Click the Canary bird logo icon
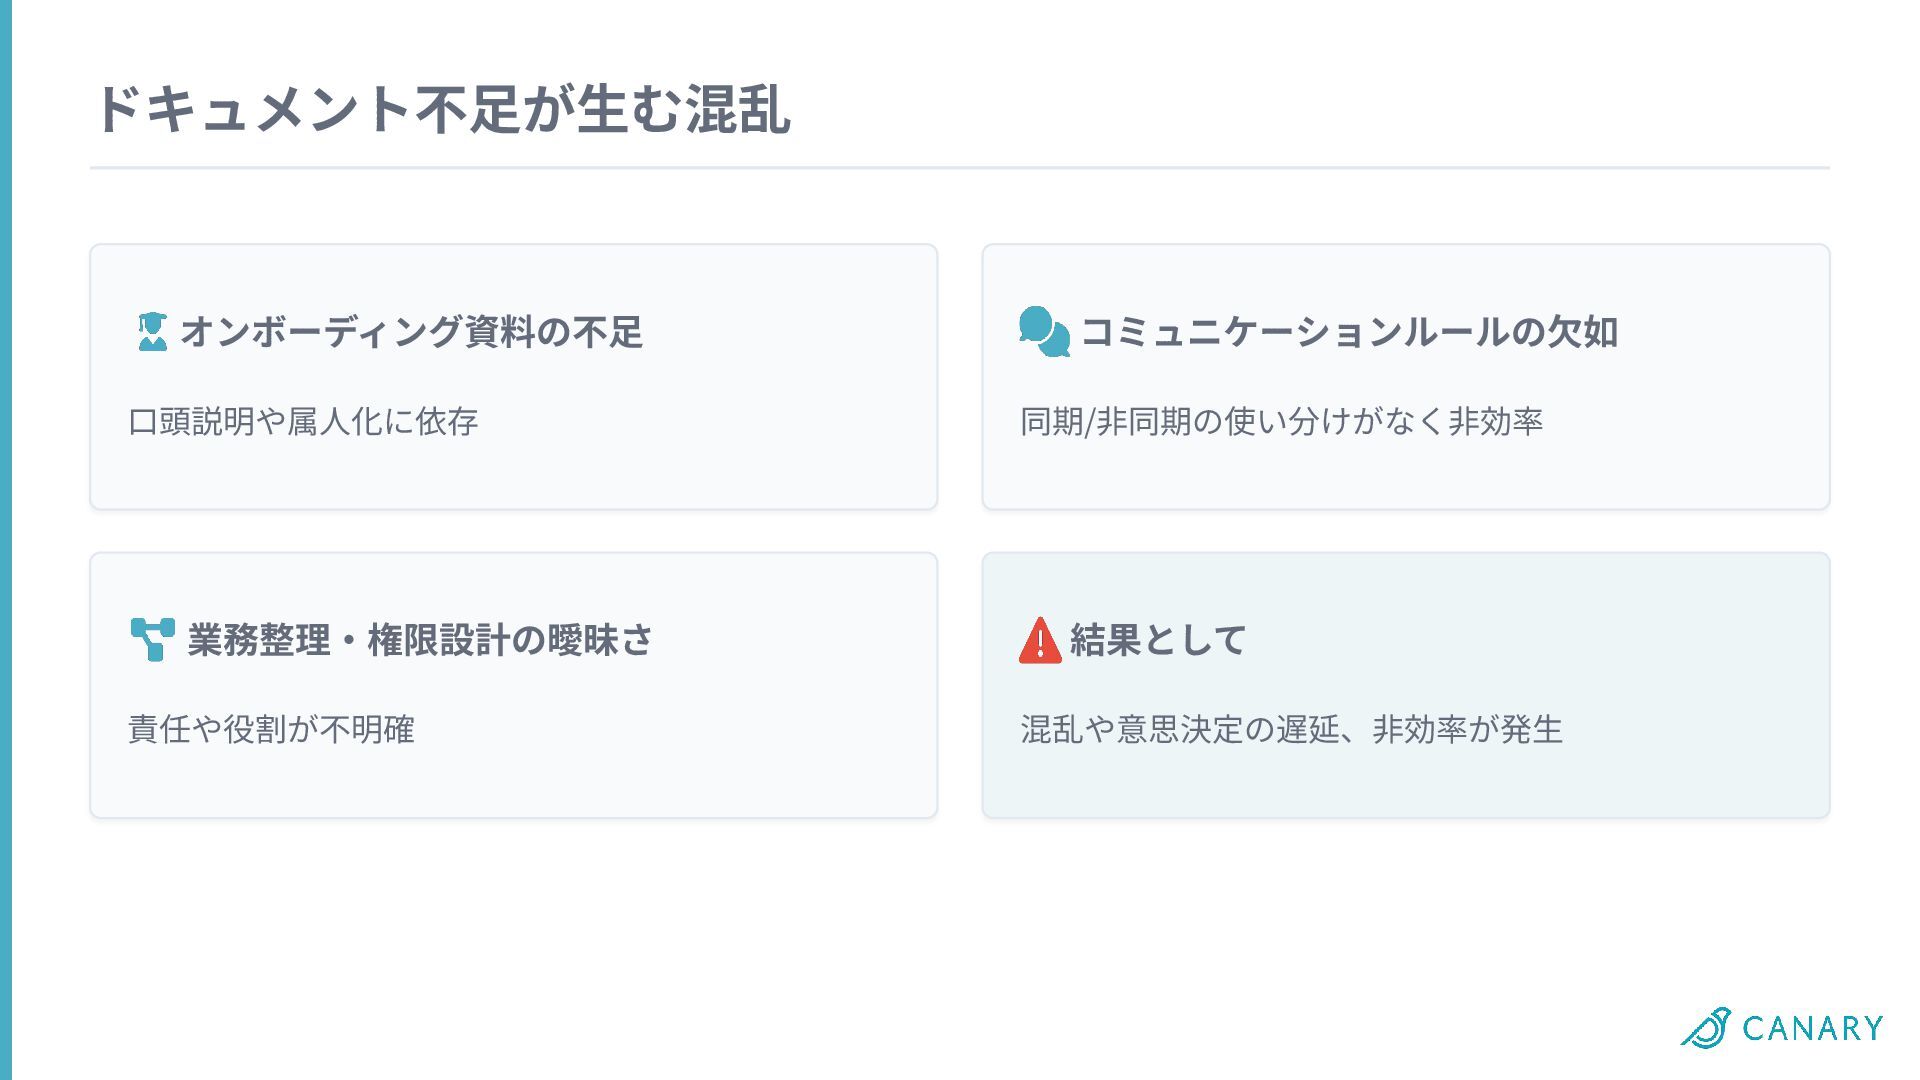Image resolution: width=1920 pixels, height=1080 pixels. 1706,1028
